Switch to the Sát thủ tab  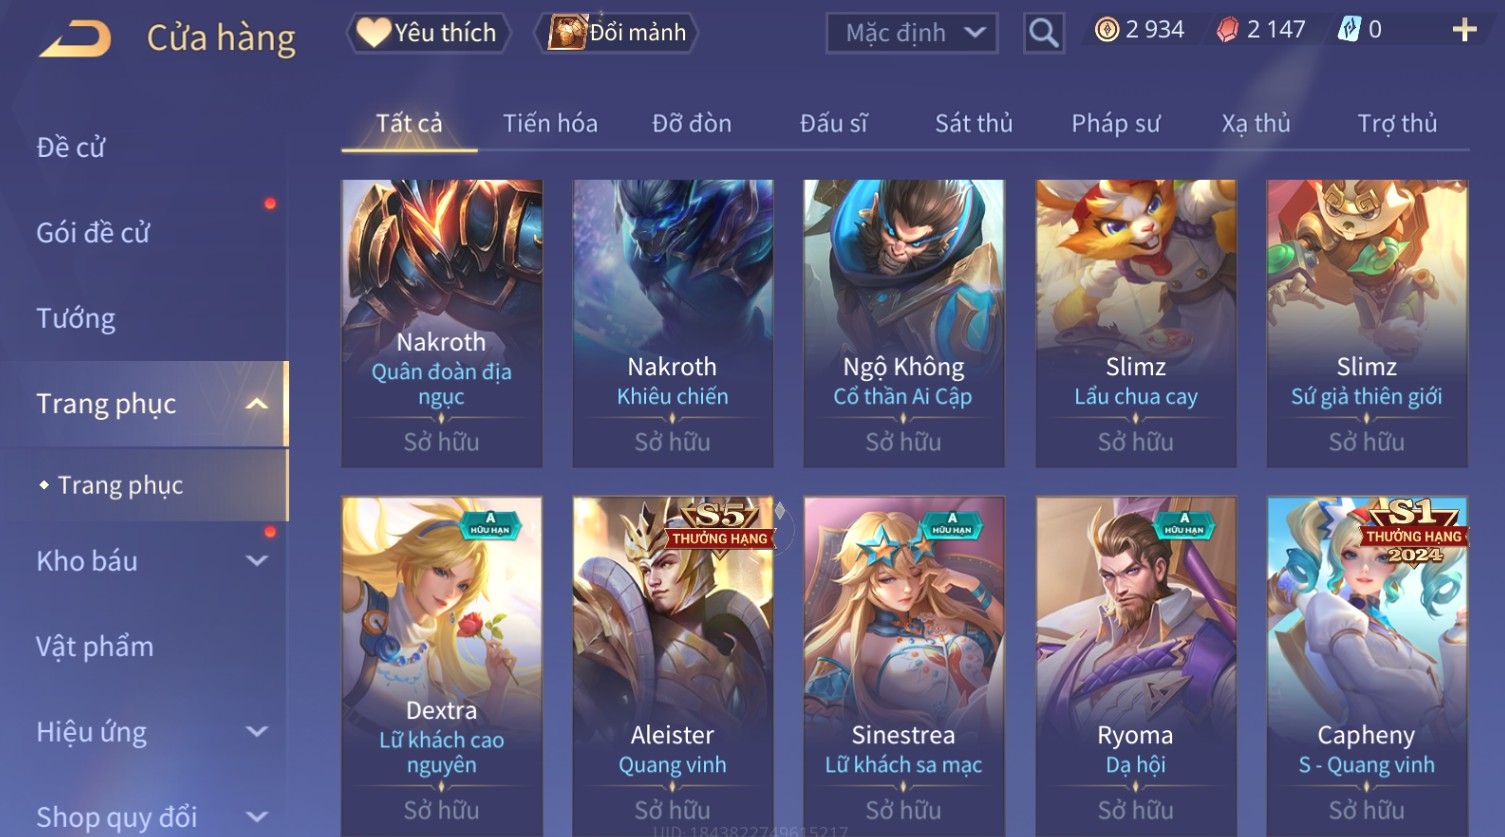point(973,124)
